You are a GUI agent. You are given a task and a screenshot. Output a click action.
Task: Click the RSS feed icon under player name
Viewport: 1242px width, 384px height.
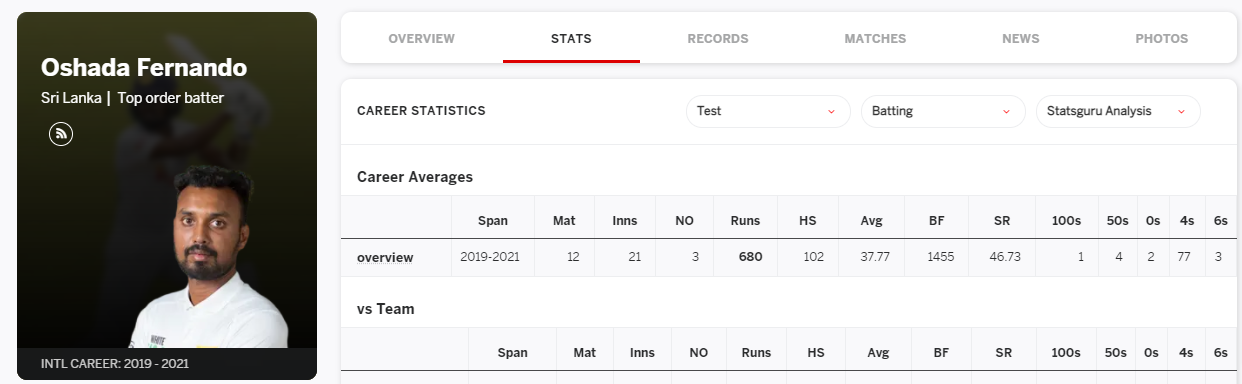[x=61, y=133]
